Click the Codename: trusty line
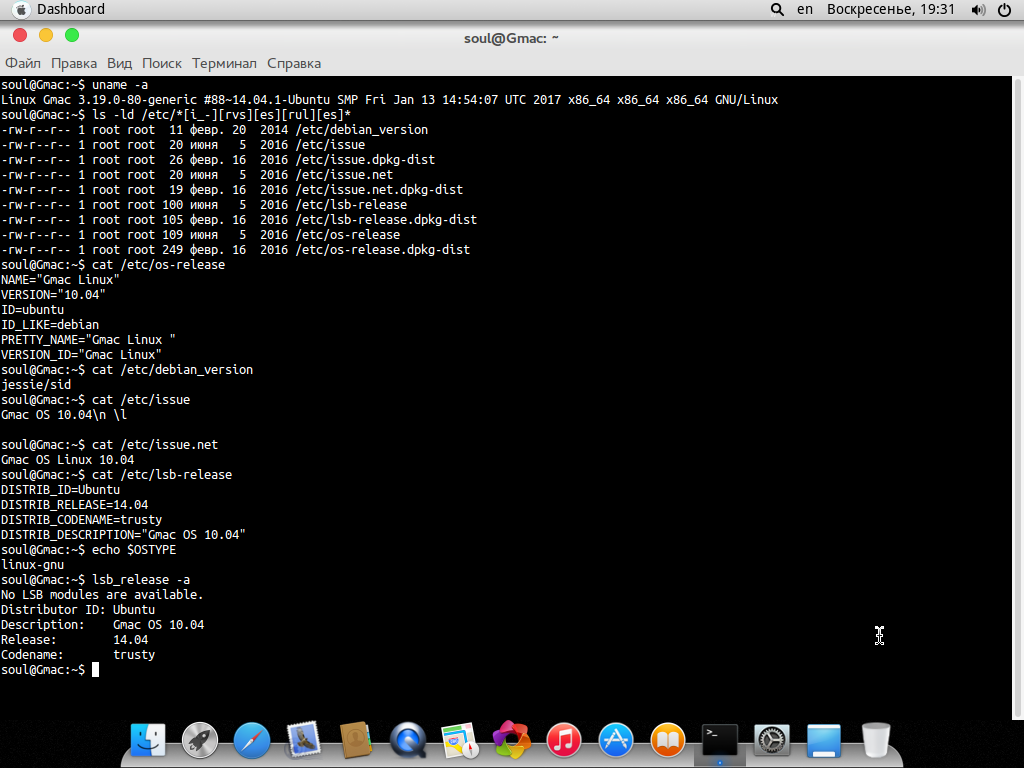The image size is (1024, 768). point(78,654)
